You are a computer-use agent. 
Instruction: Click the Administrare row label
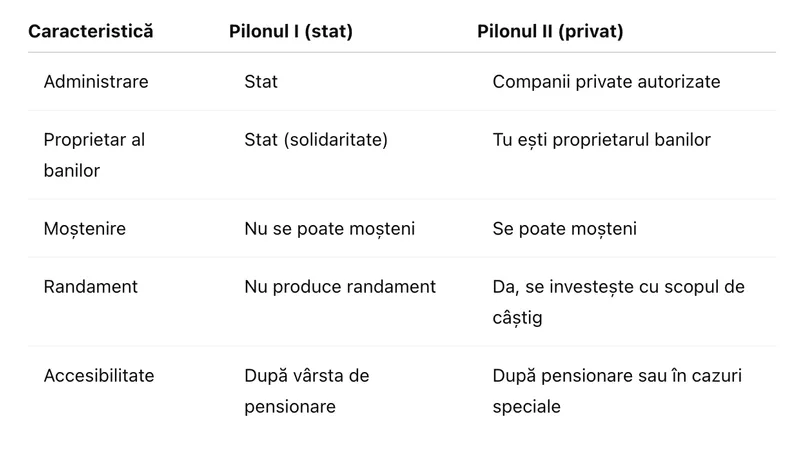tap(96, 81)
